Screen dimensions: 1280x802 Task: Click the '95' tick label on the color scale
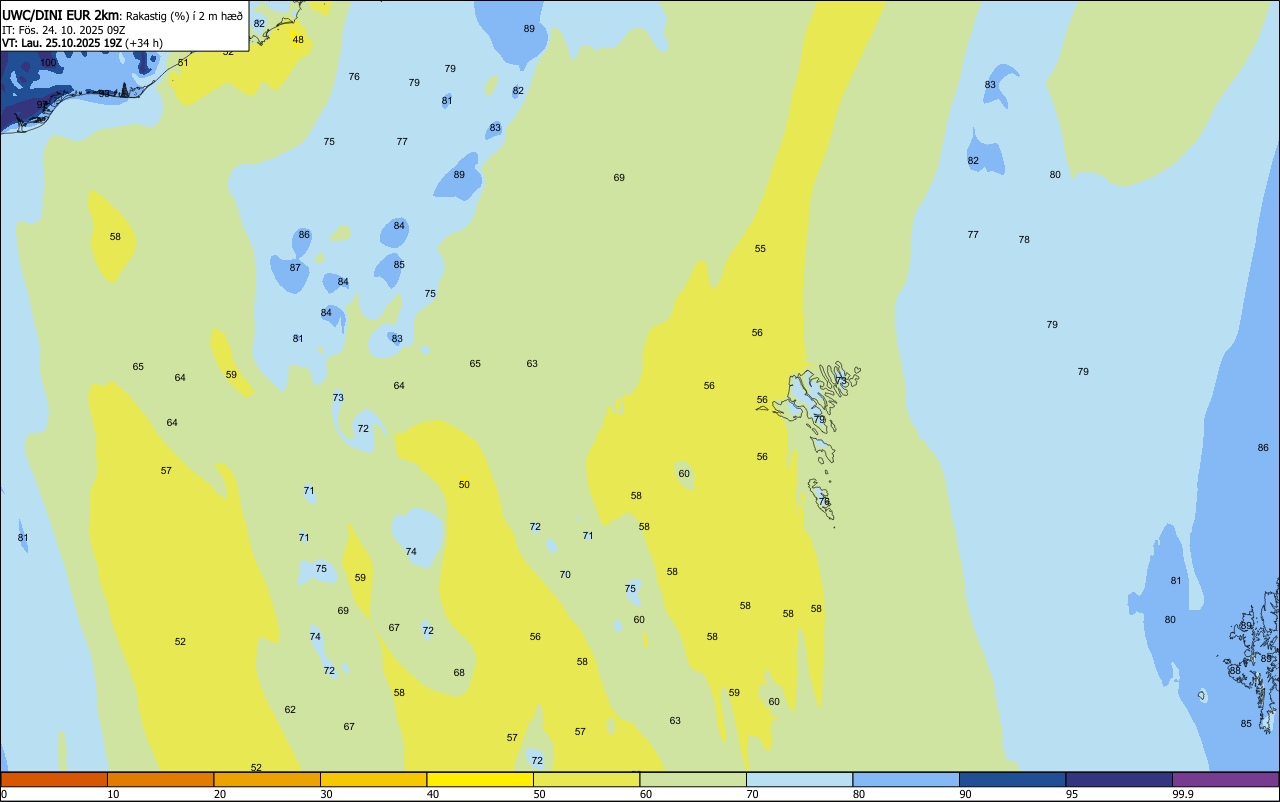point(1072,794)
